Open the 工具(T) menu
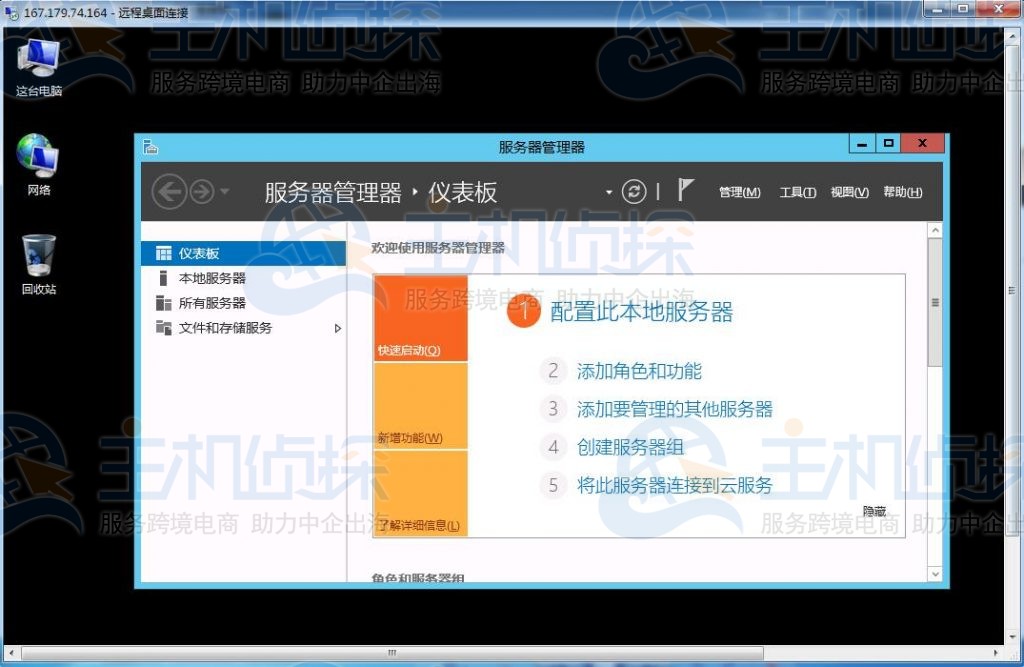Screen dimensions: 1024x667 [797, 192]
